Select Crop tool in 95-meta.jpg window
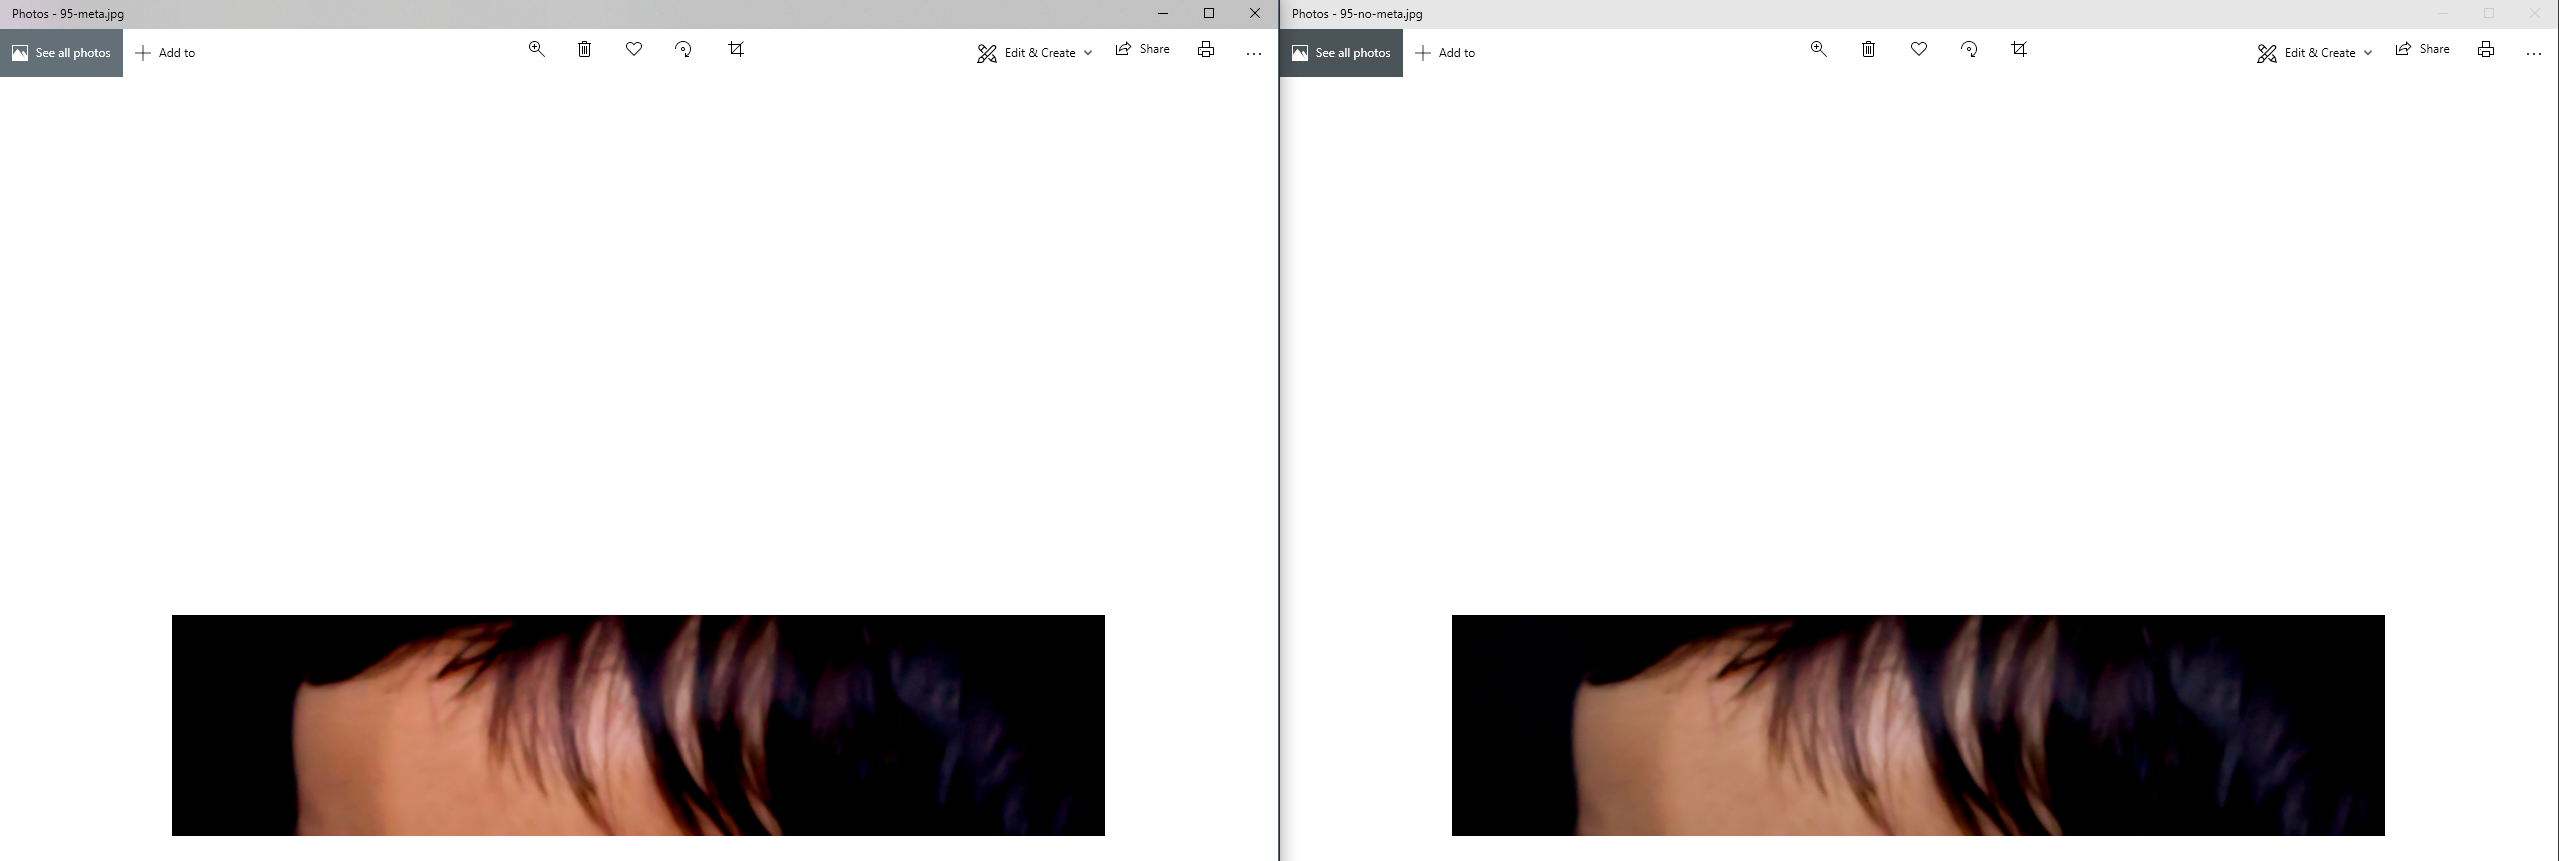 coord(736,49)
